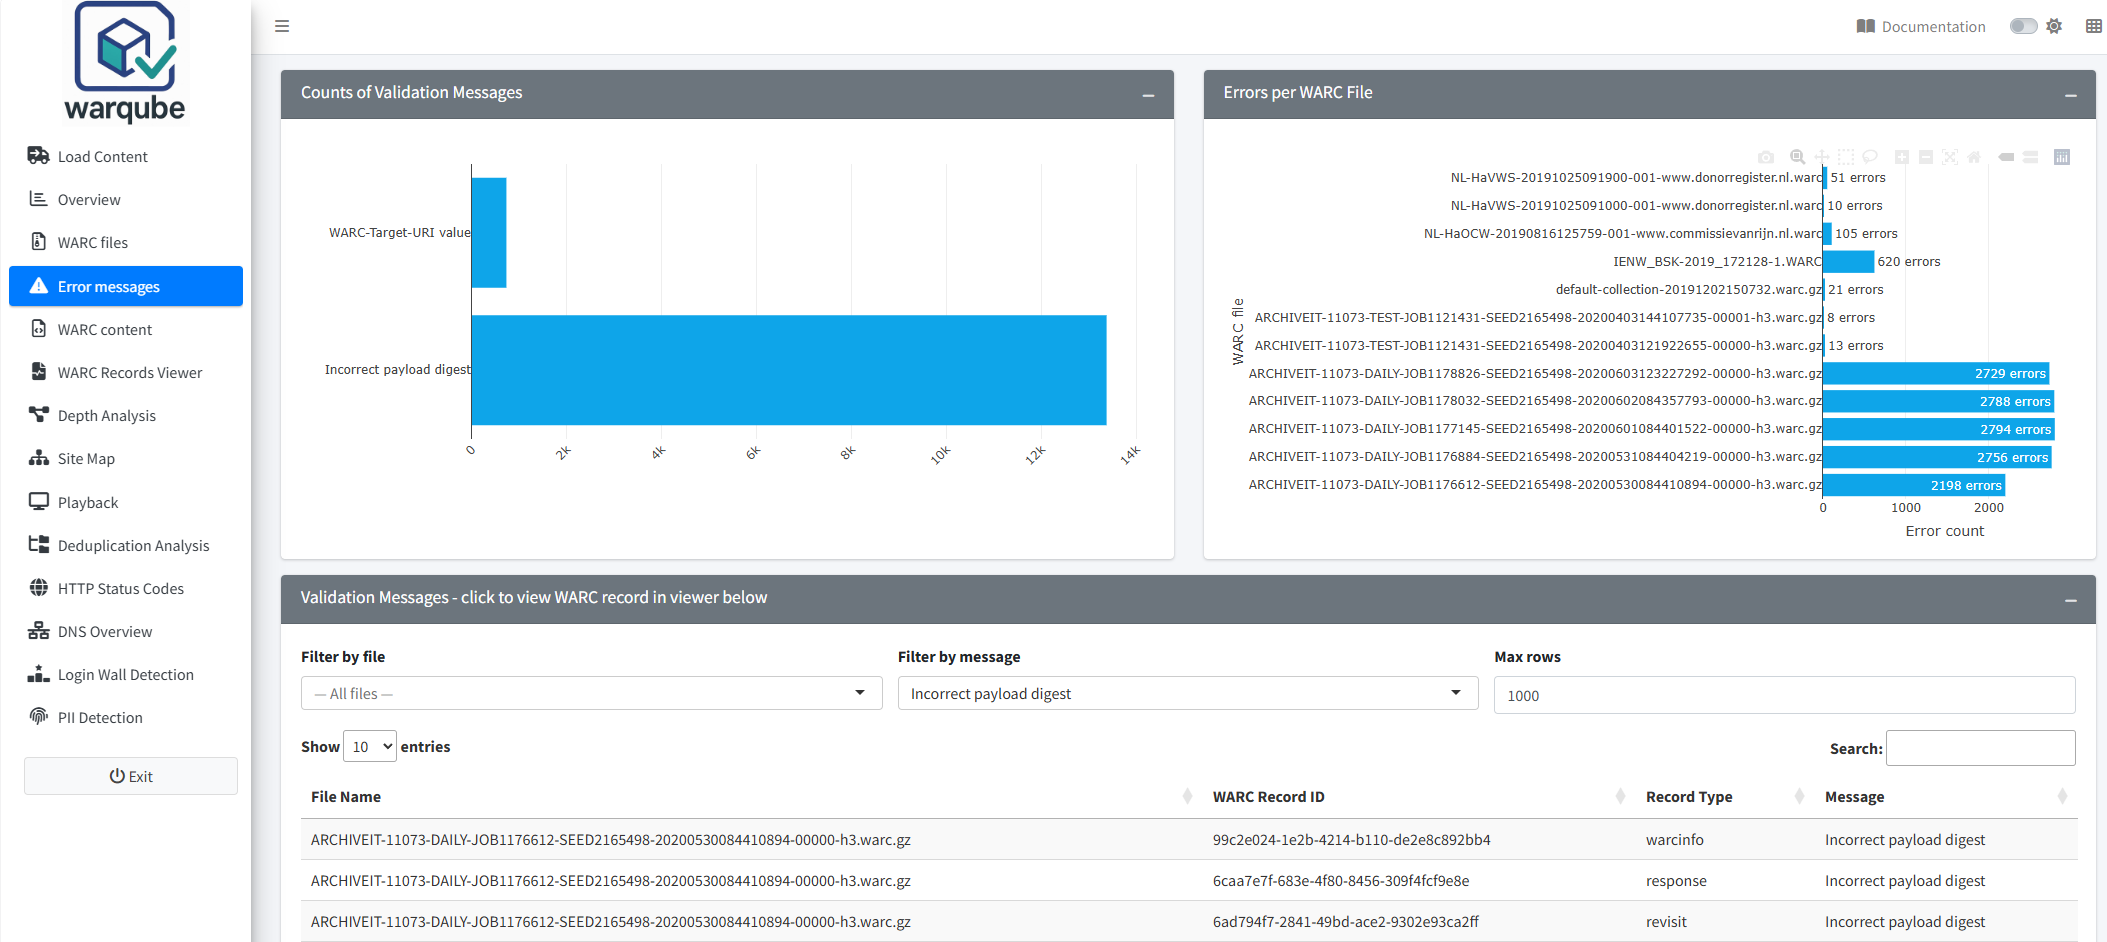Click the warqube logo

click(x=125, y=62)
